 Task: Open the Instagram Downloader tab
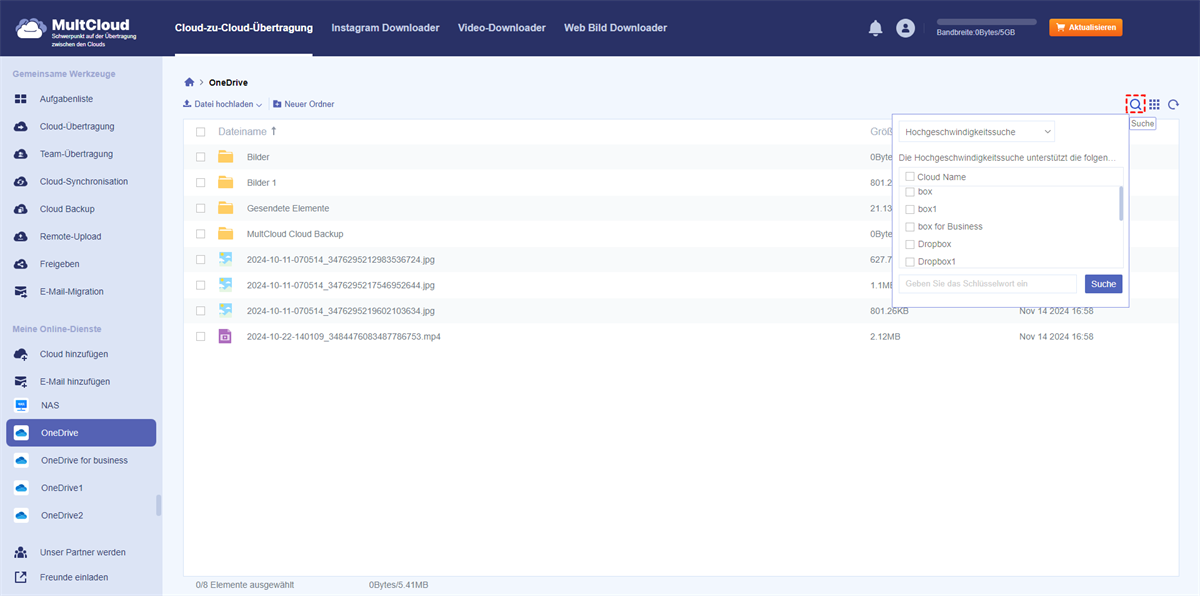coord(385,28)
